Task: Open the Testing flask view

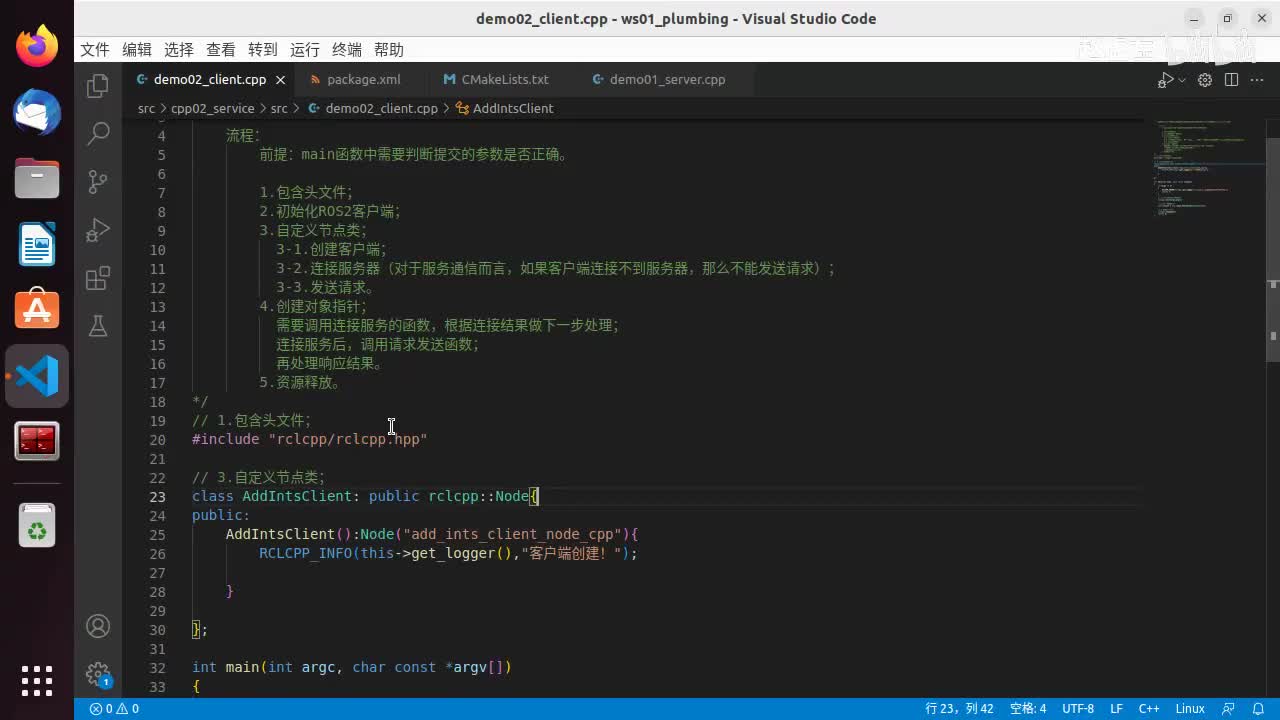Action: (x=98, y=325)
